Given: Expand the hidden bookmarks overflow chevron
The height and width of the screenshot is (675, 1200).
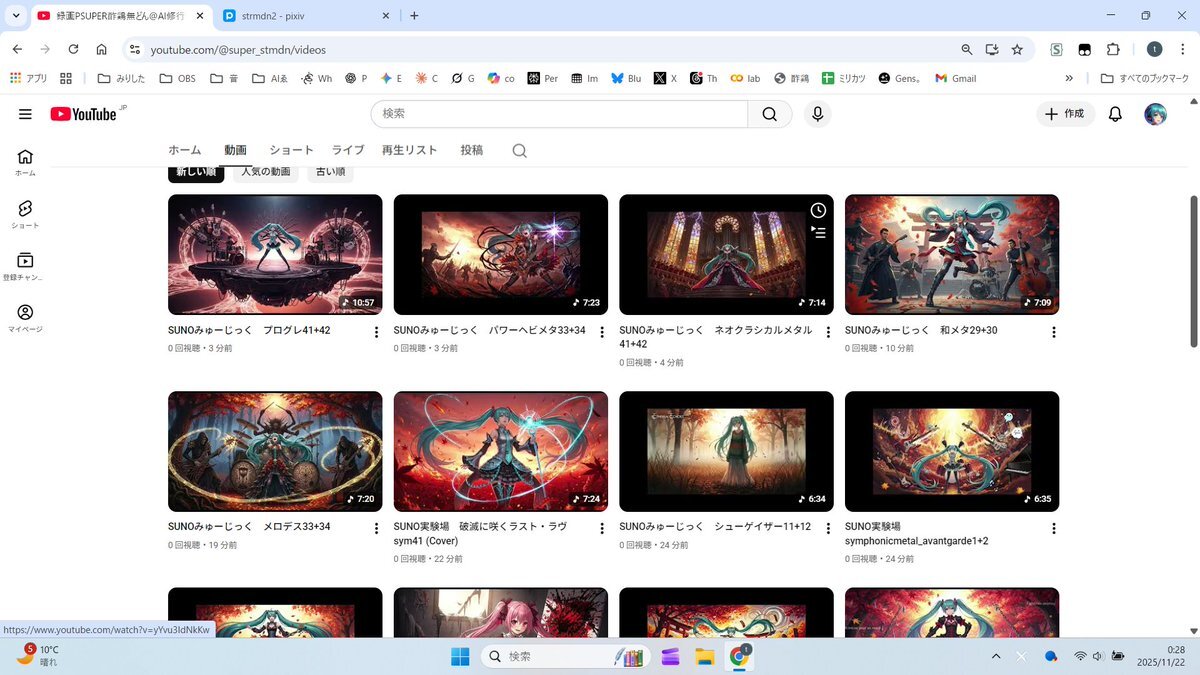Looking at the screenshot, I should (1069, 78).
